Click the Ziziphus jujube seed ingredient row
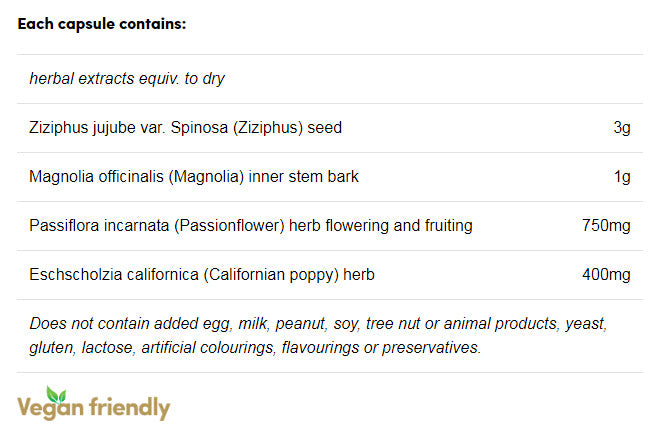The width and height of the screenshot is (667, 448). pyautogui.click(x=185, y=128)
